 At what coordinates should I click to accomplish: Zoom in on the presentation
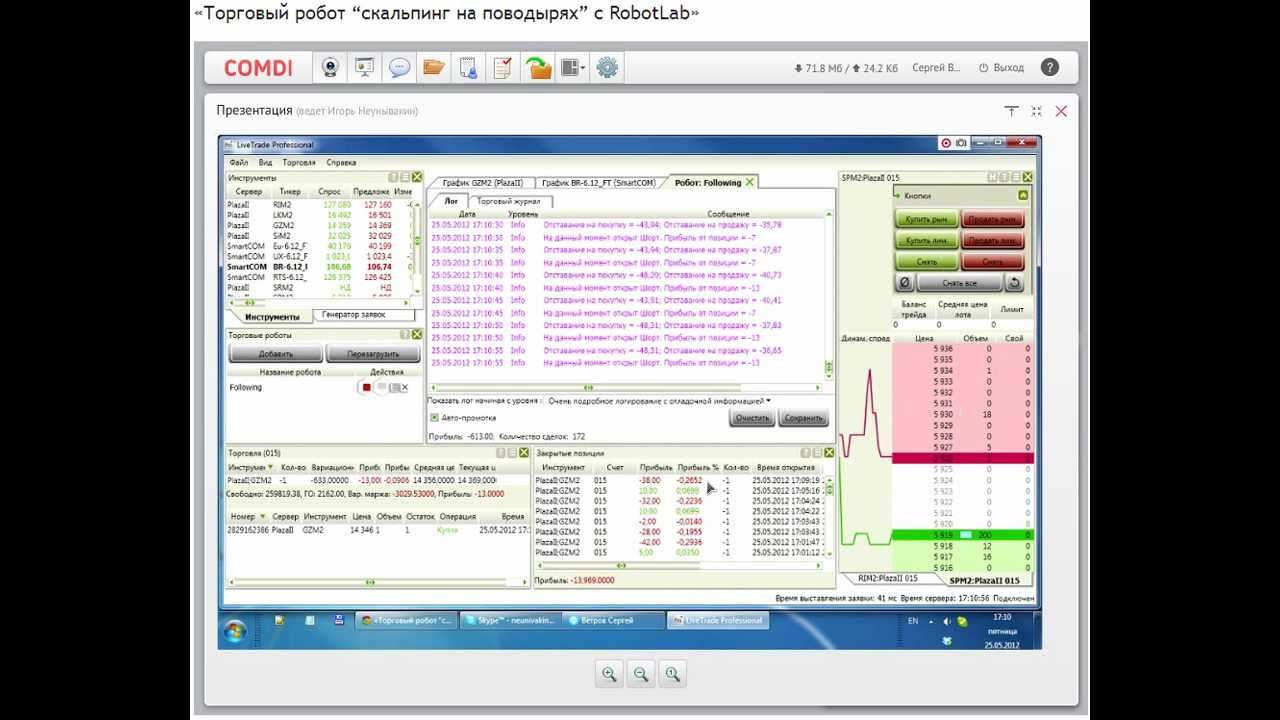click(609, 675)
